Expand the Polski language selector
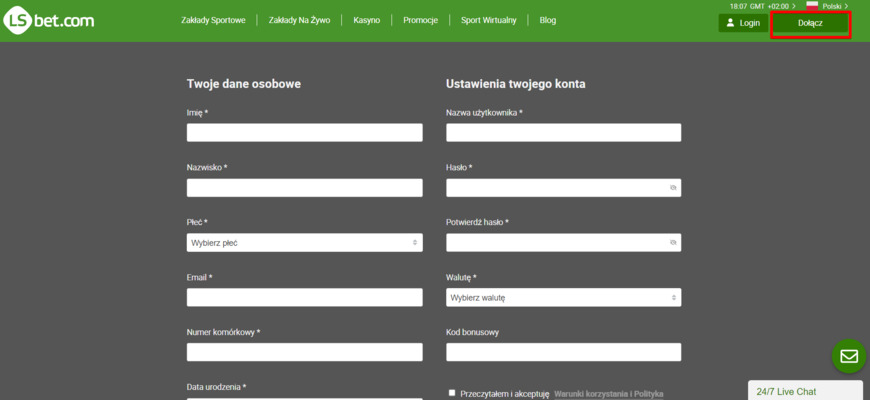Screen dimensions: 870x400 [x=835, y=6]
